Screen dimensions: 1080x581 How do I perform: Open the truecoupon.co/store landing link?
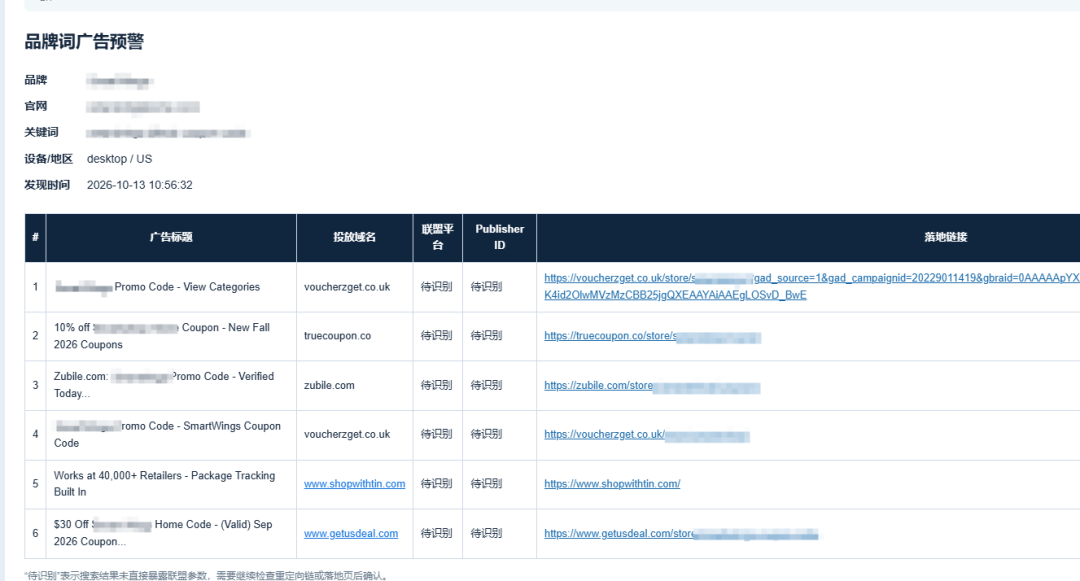click(652, 336)
